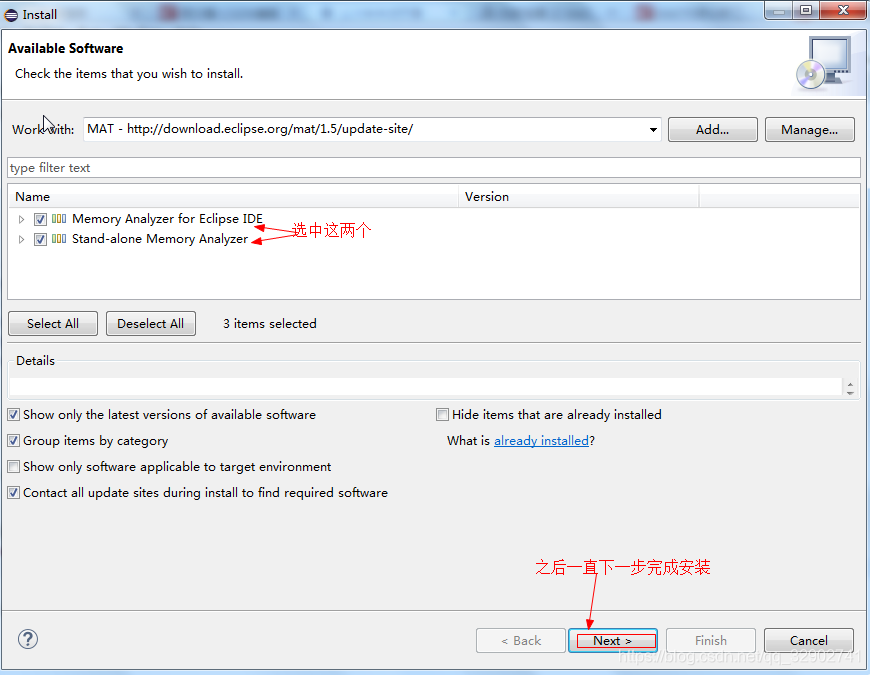Click the Add... button
Screen dimensions: 870x675
(712, 129)
